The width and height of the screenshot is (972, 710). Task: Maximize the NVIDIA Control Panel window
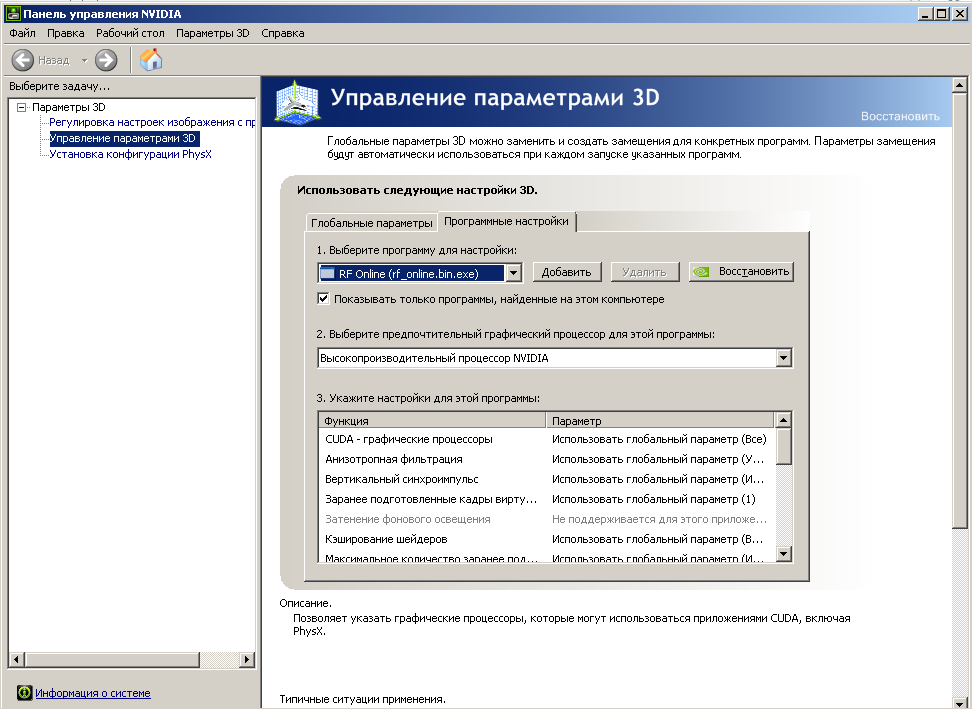(x=941, y=13)
